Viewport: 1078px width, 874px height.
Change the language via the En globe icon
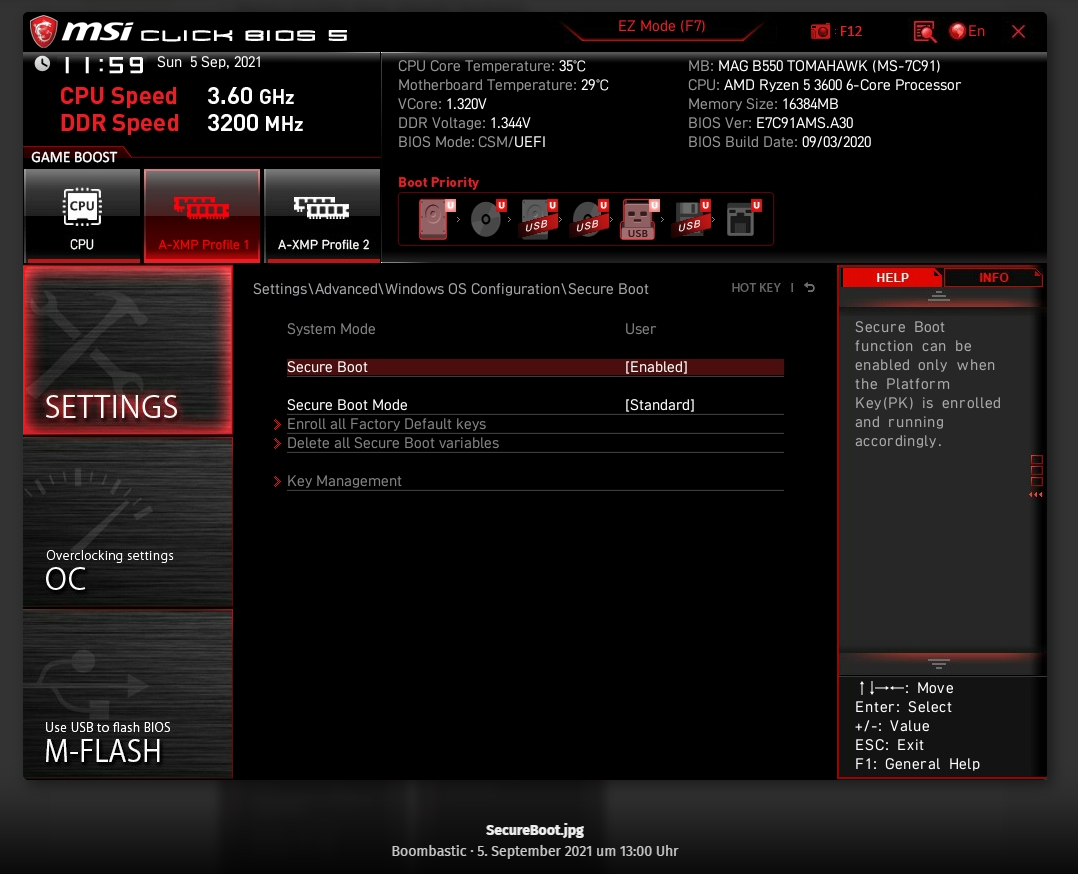click(967, 31)
